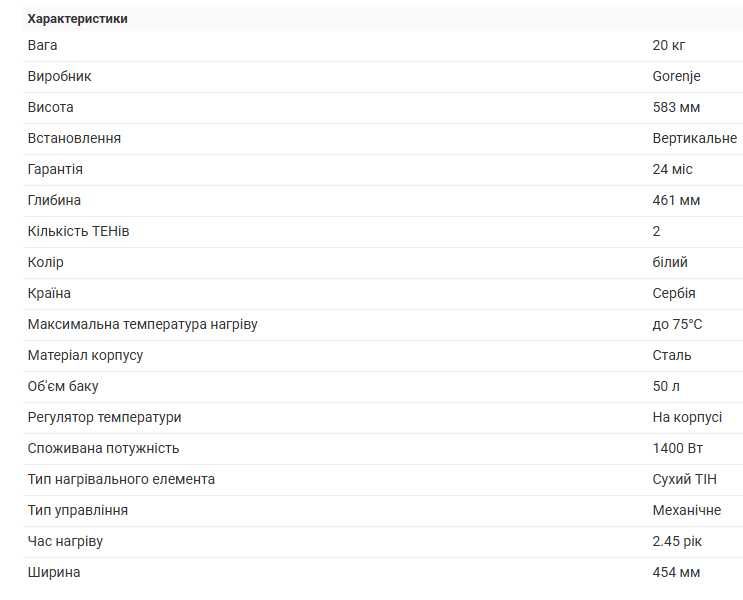
Task: Click the "Регулятор температури" label
Action: coord(104,417)
